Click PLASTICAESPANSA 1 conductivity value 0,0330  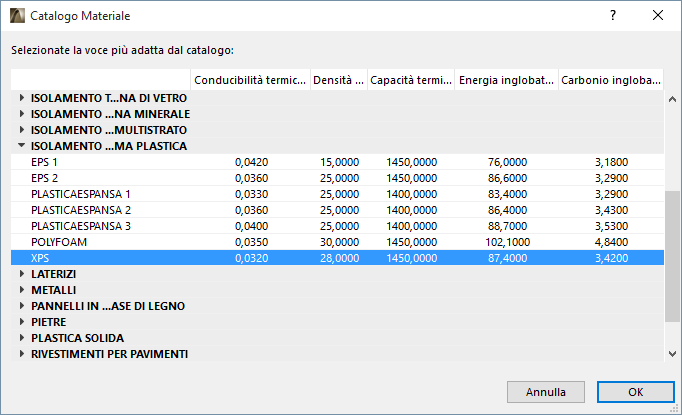click(x=251, y=194)
